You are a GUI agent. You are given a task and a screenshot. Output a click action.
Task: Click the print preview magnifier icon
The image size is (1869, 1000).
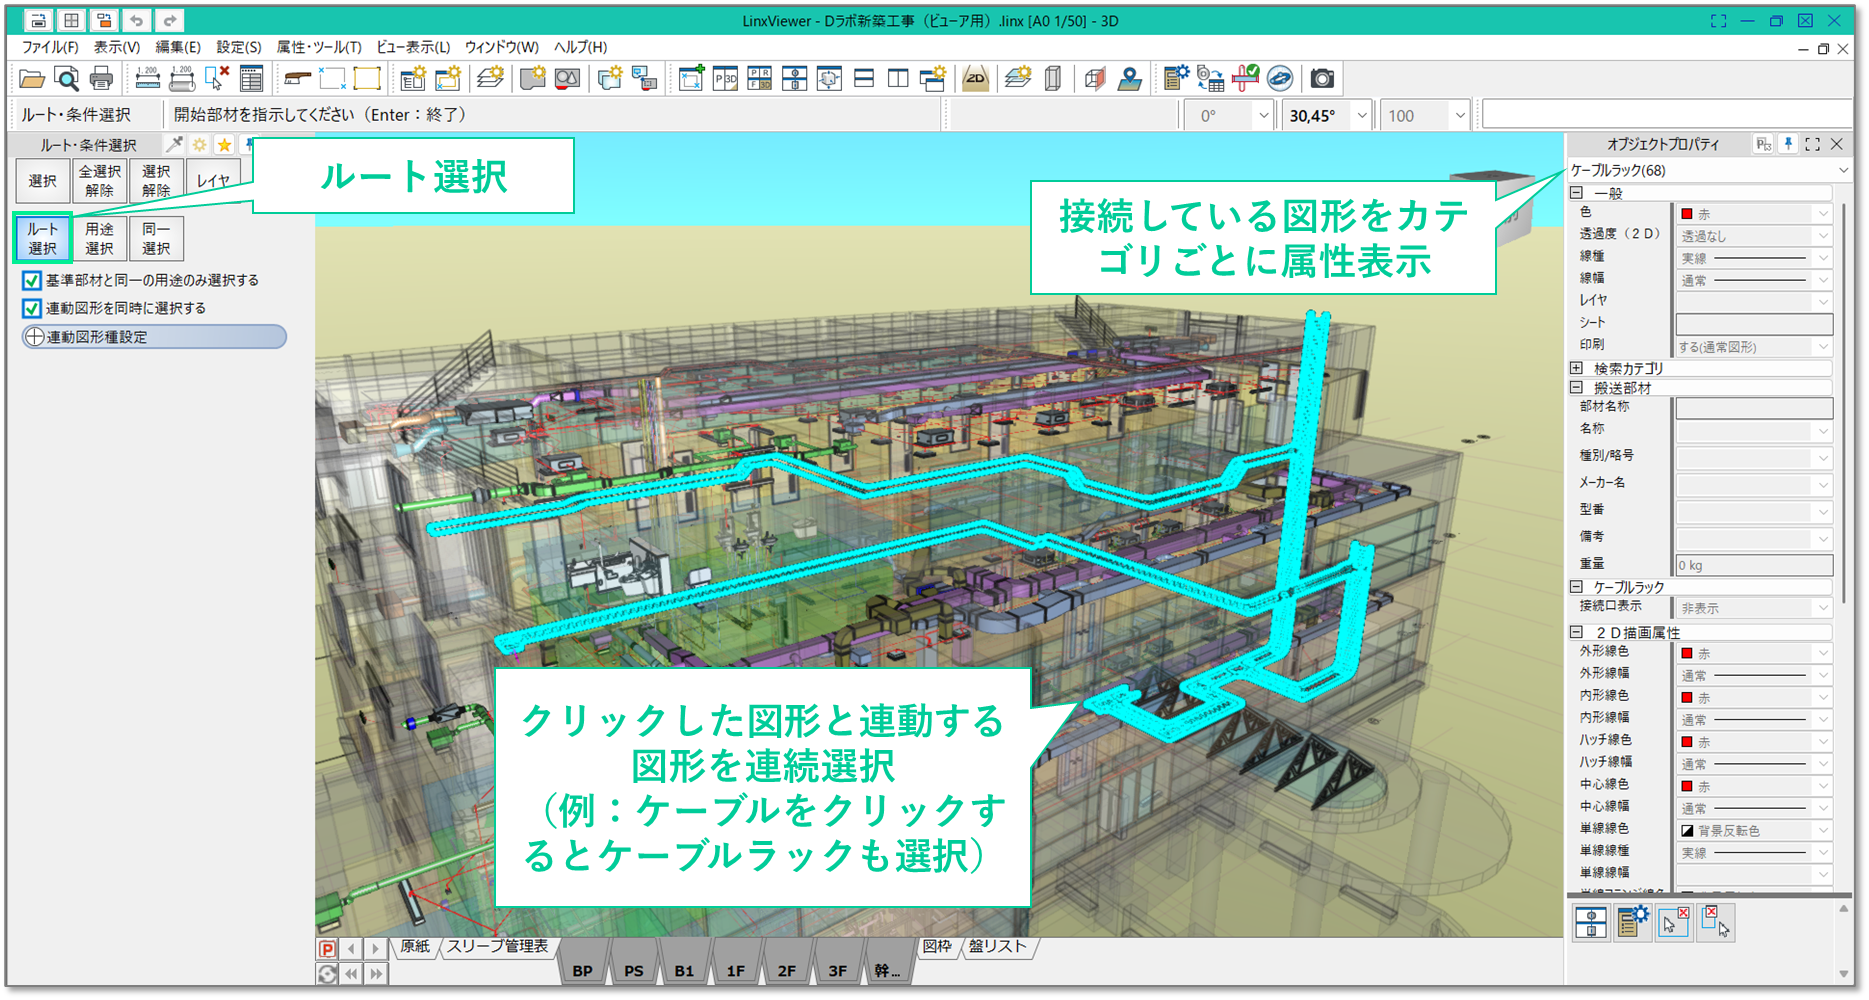tap(66, 79)
